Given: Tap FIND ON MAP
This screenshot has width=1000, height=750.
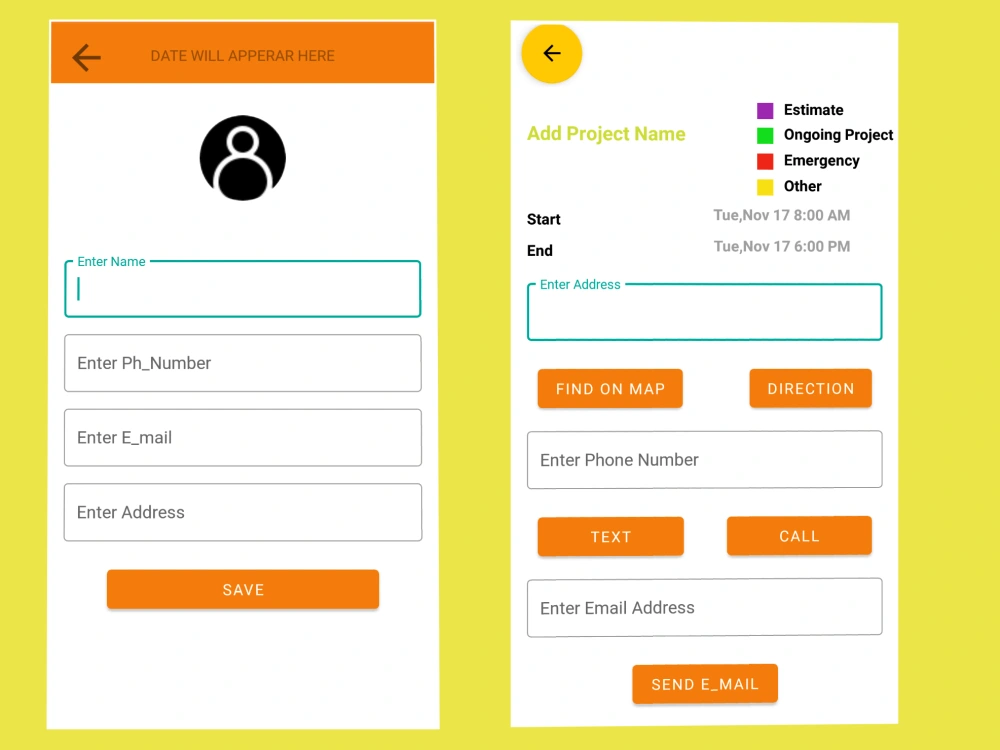Looking at the screenshot, I should (x=610, y=388).
